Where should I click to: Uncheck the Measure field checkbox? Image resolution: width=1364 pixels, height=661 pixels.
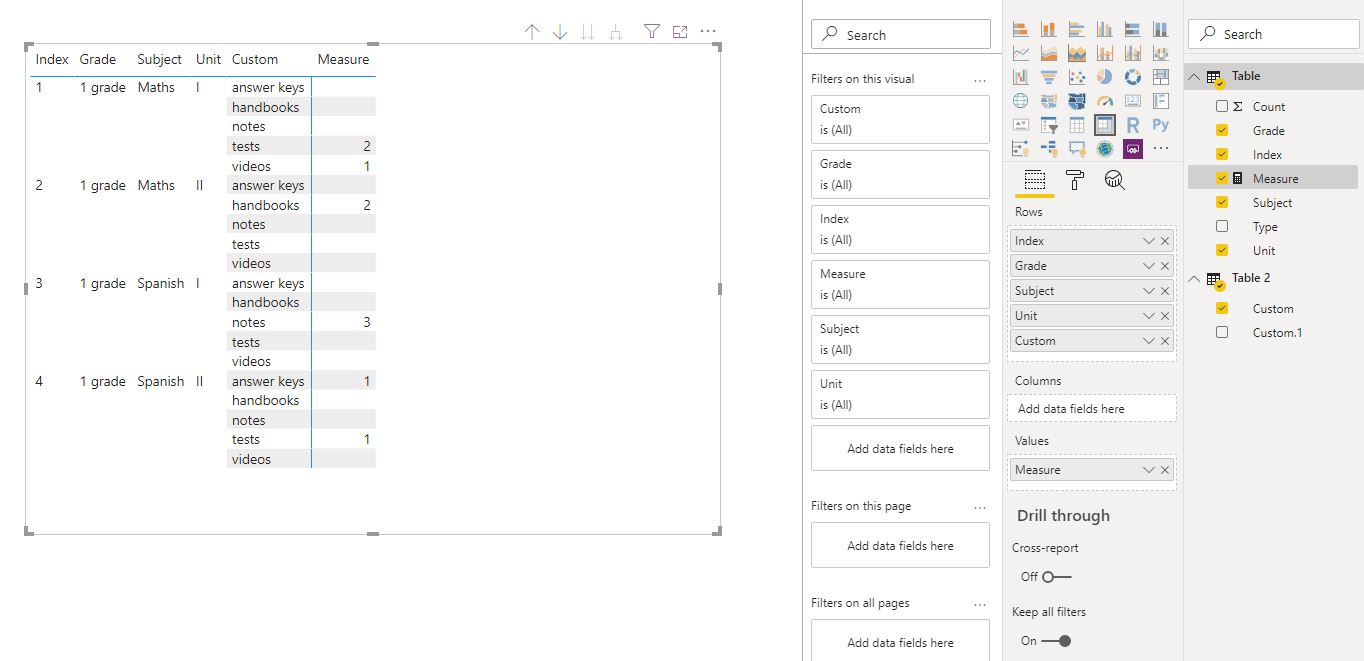[x=1222, y=178]
